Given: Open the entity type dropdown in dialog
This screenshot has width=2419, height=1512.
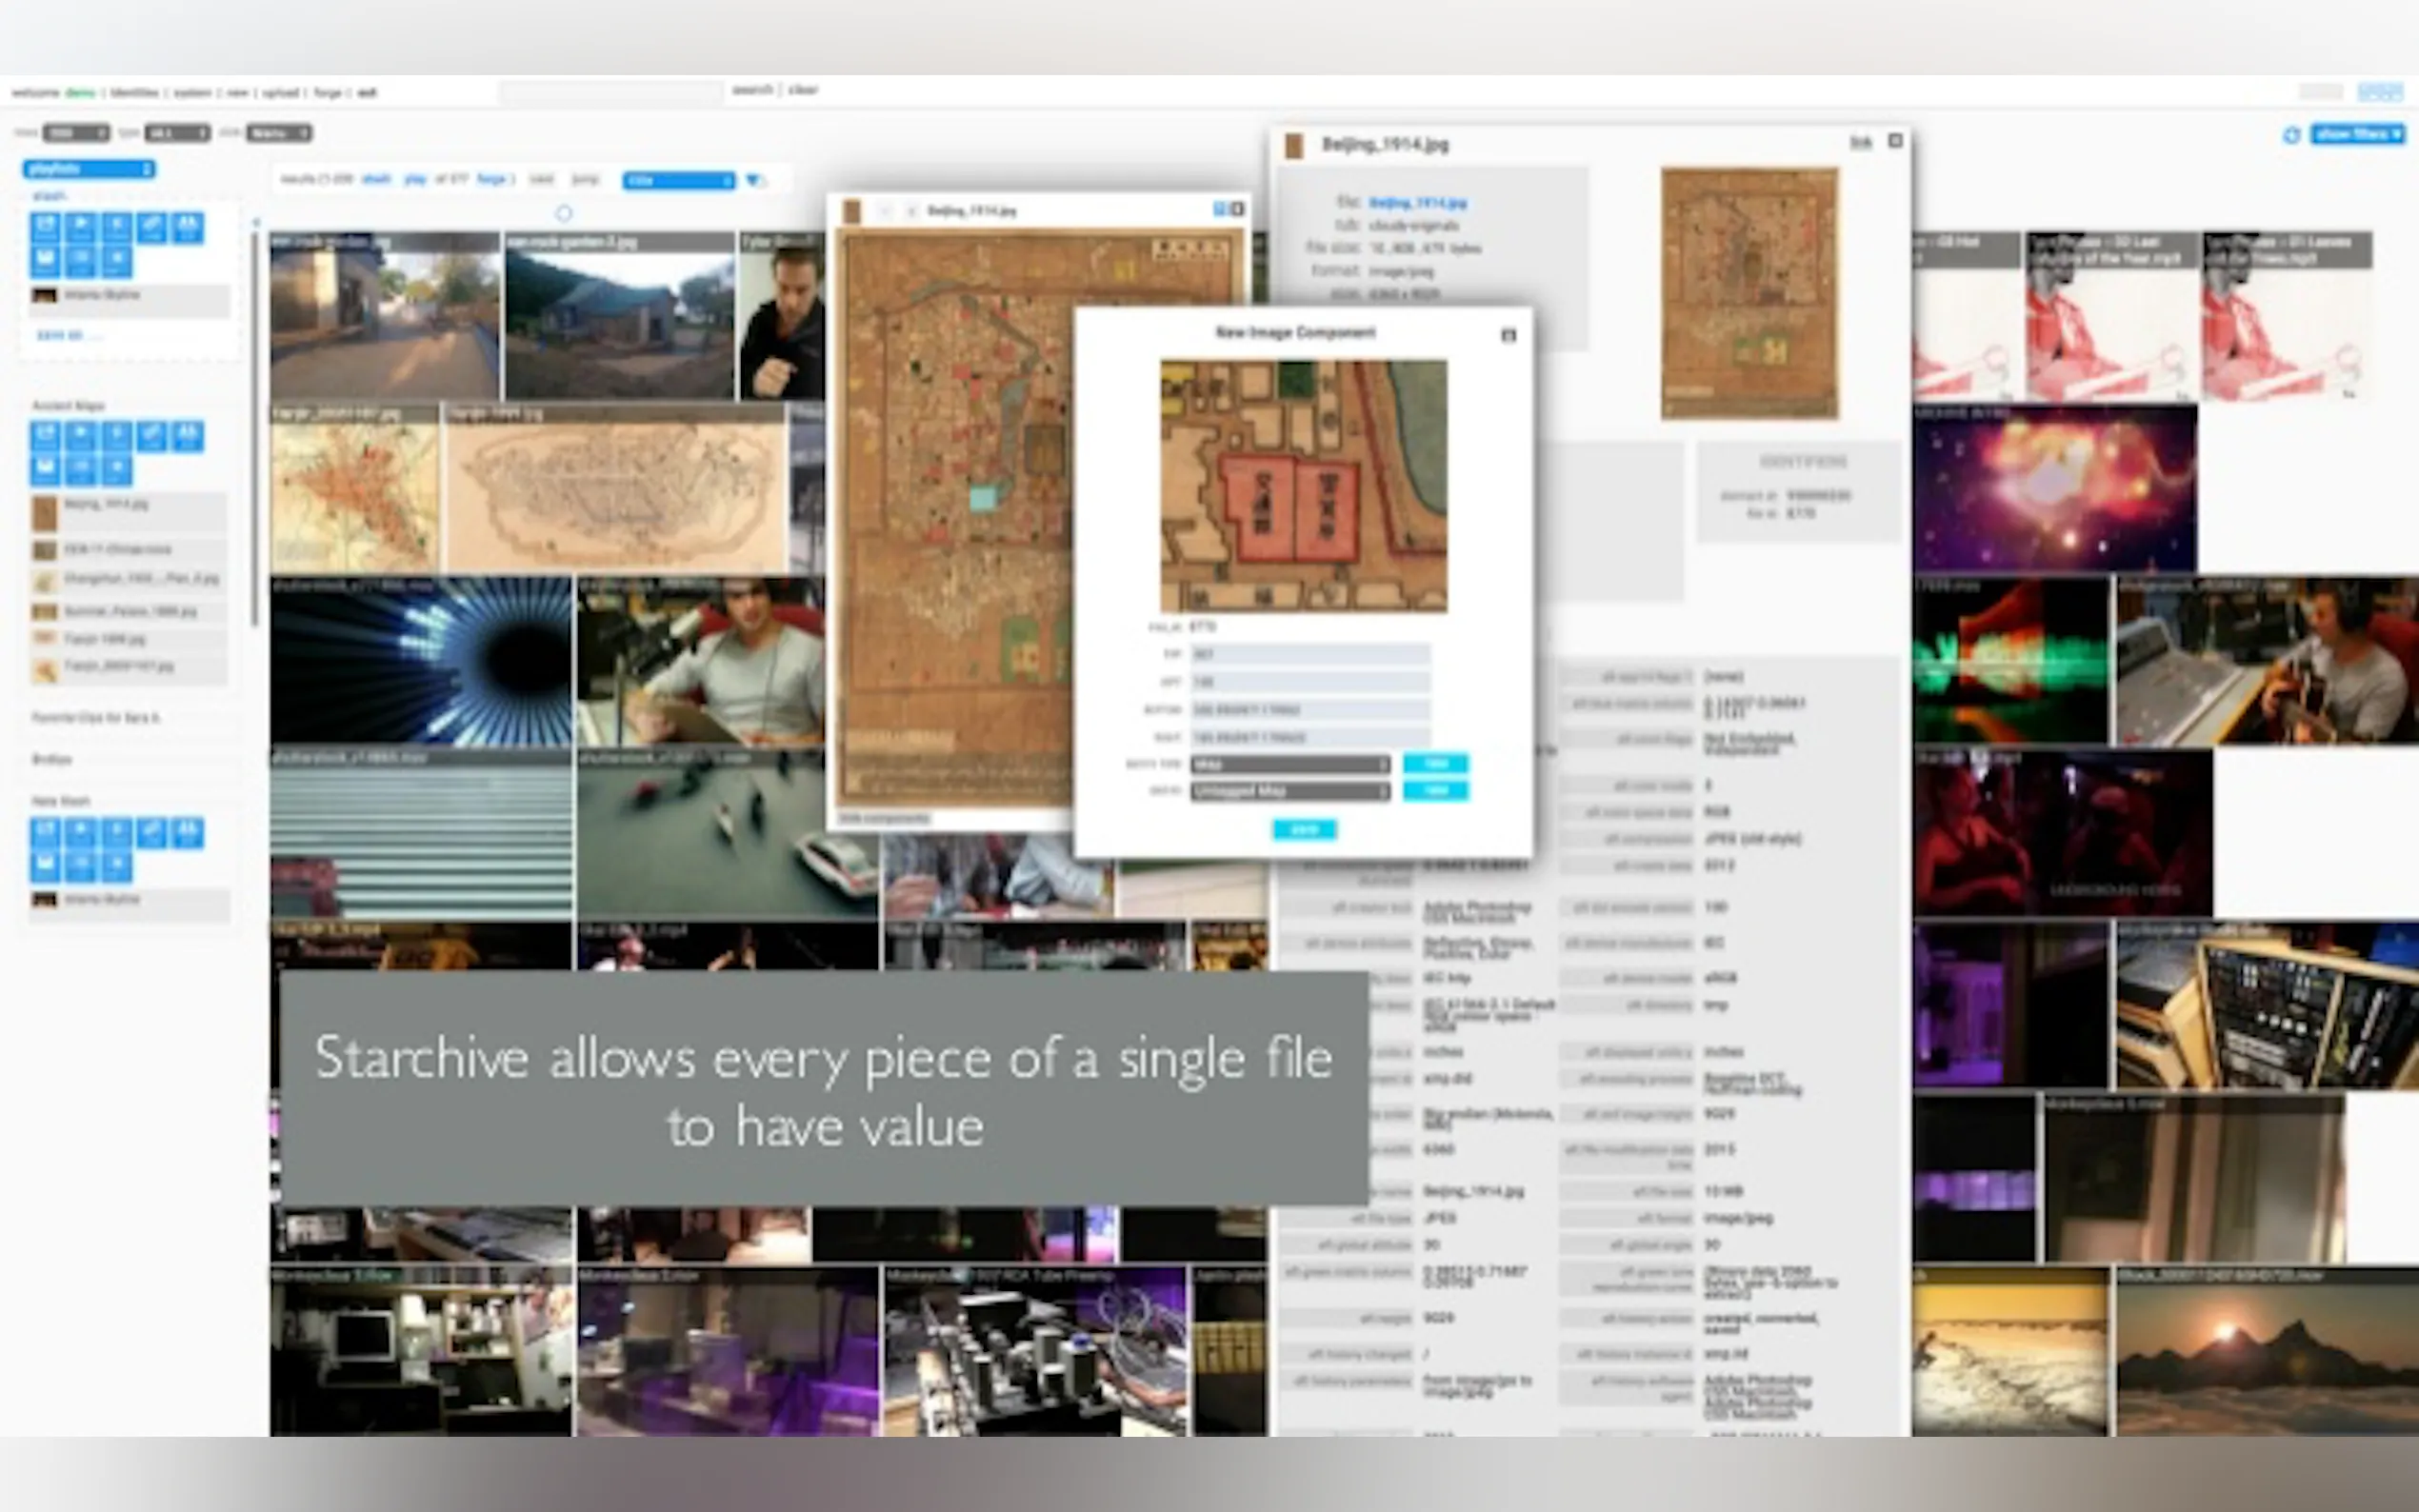Looking at the screenshot, I should pyautogui.click(x=1289, y=764).
